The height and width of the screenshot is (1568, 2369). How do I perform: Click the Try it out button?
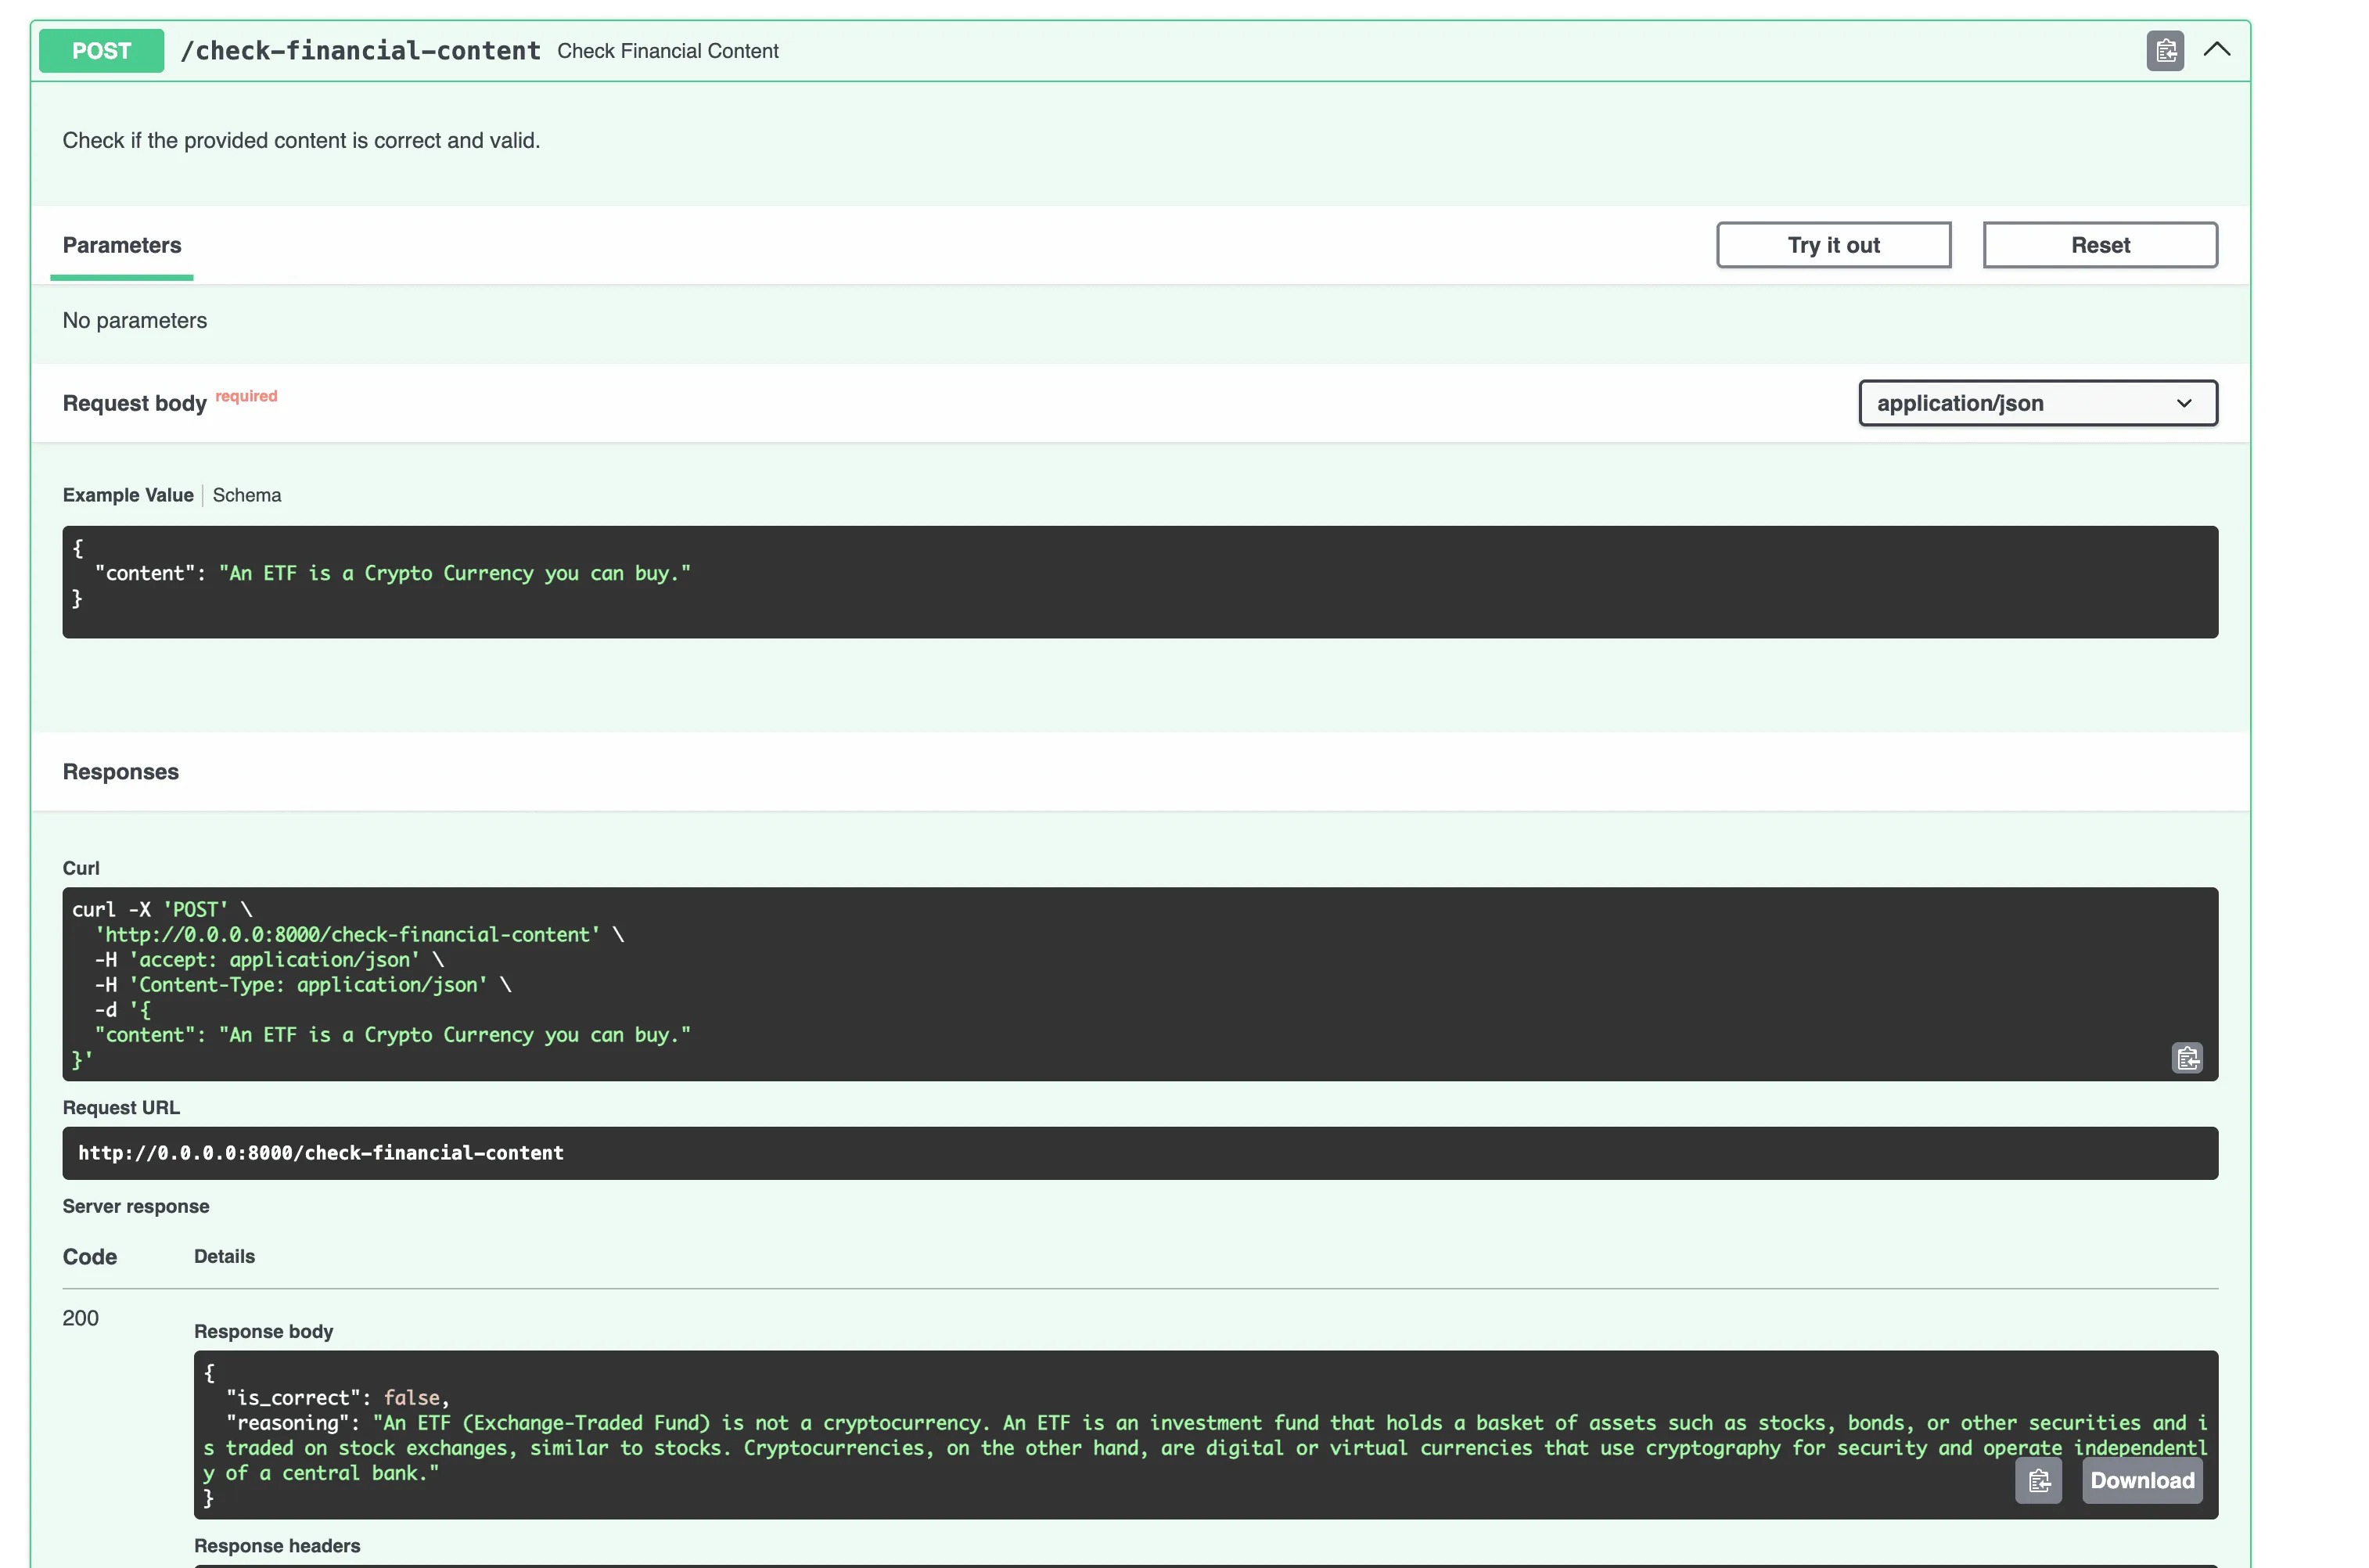(x=1833, y=245)
